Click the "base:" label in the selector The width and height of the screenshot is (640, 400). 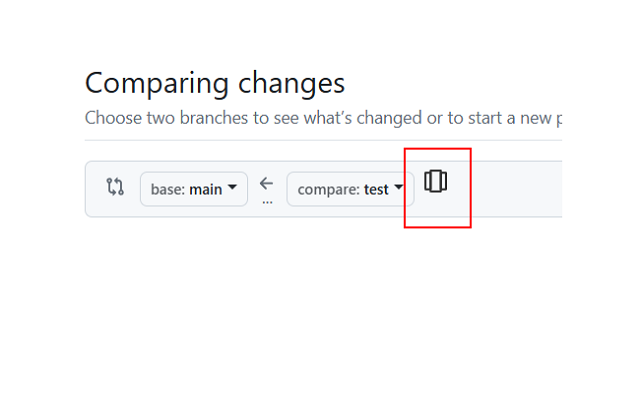168,189
